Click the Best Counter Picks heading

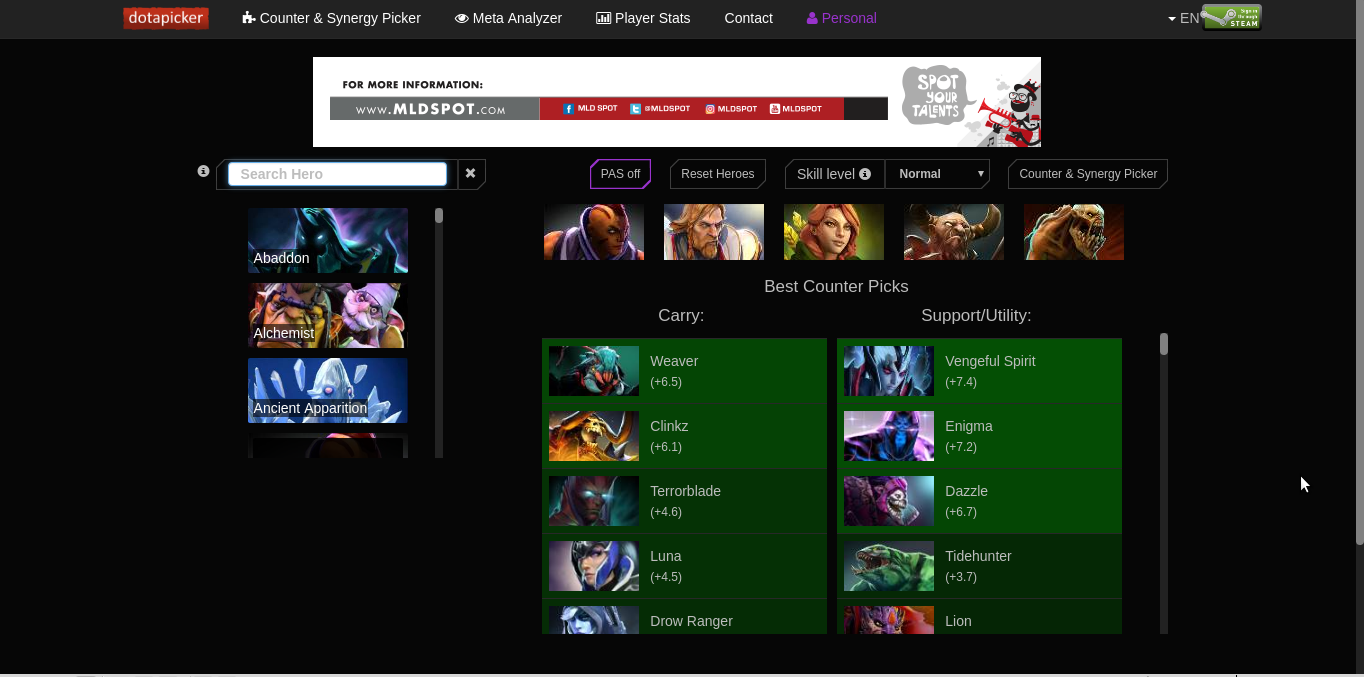pos(836,286)
